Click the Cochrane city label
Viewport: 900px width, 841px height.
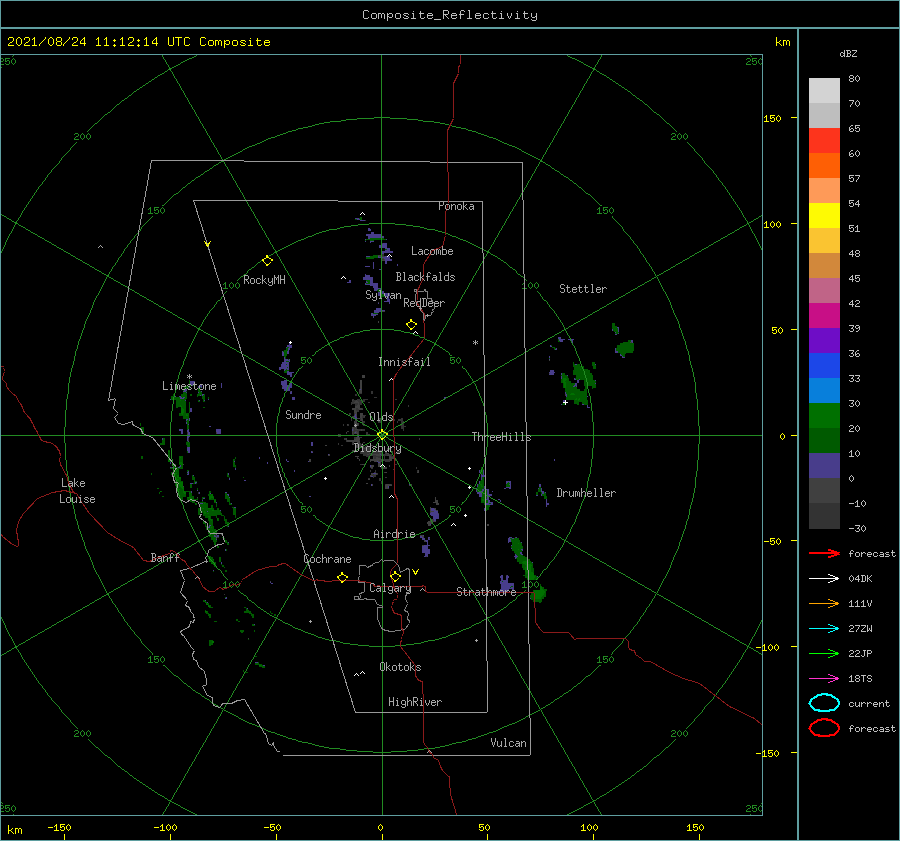[327, 559]
